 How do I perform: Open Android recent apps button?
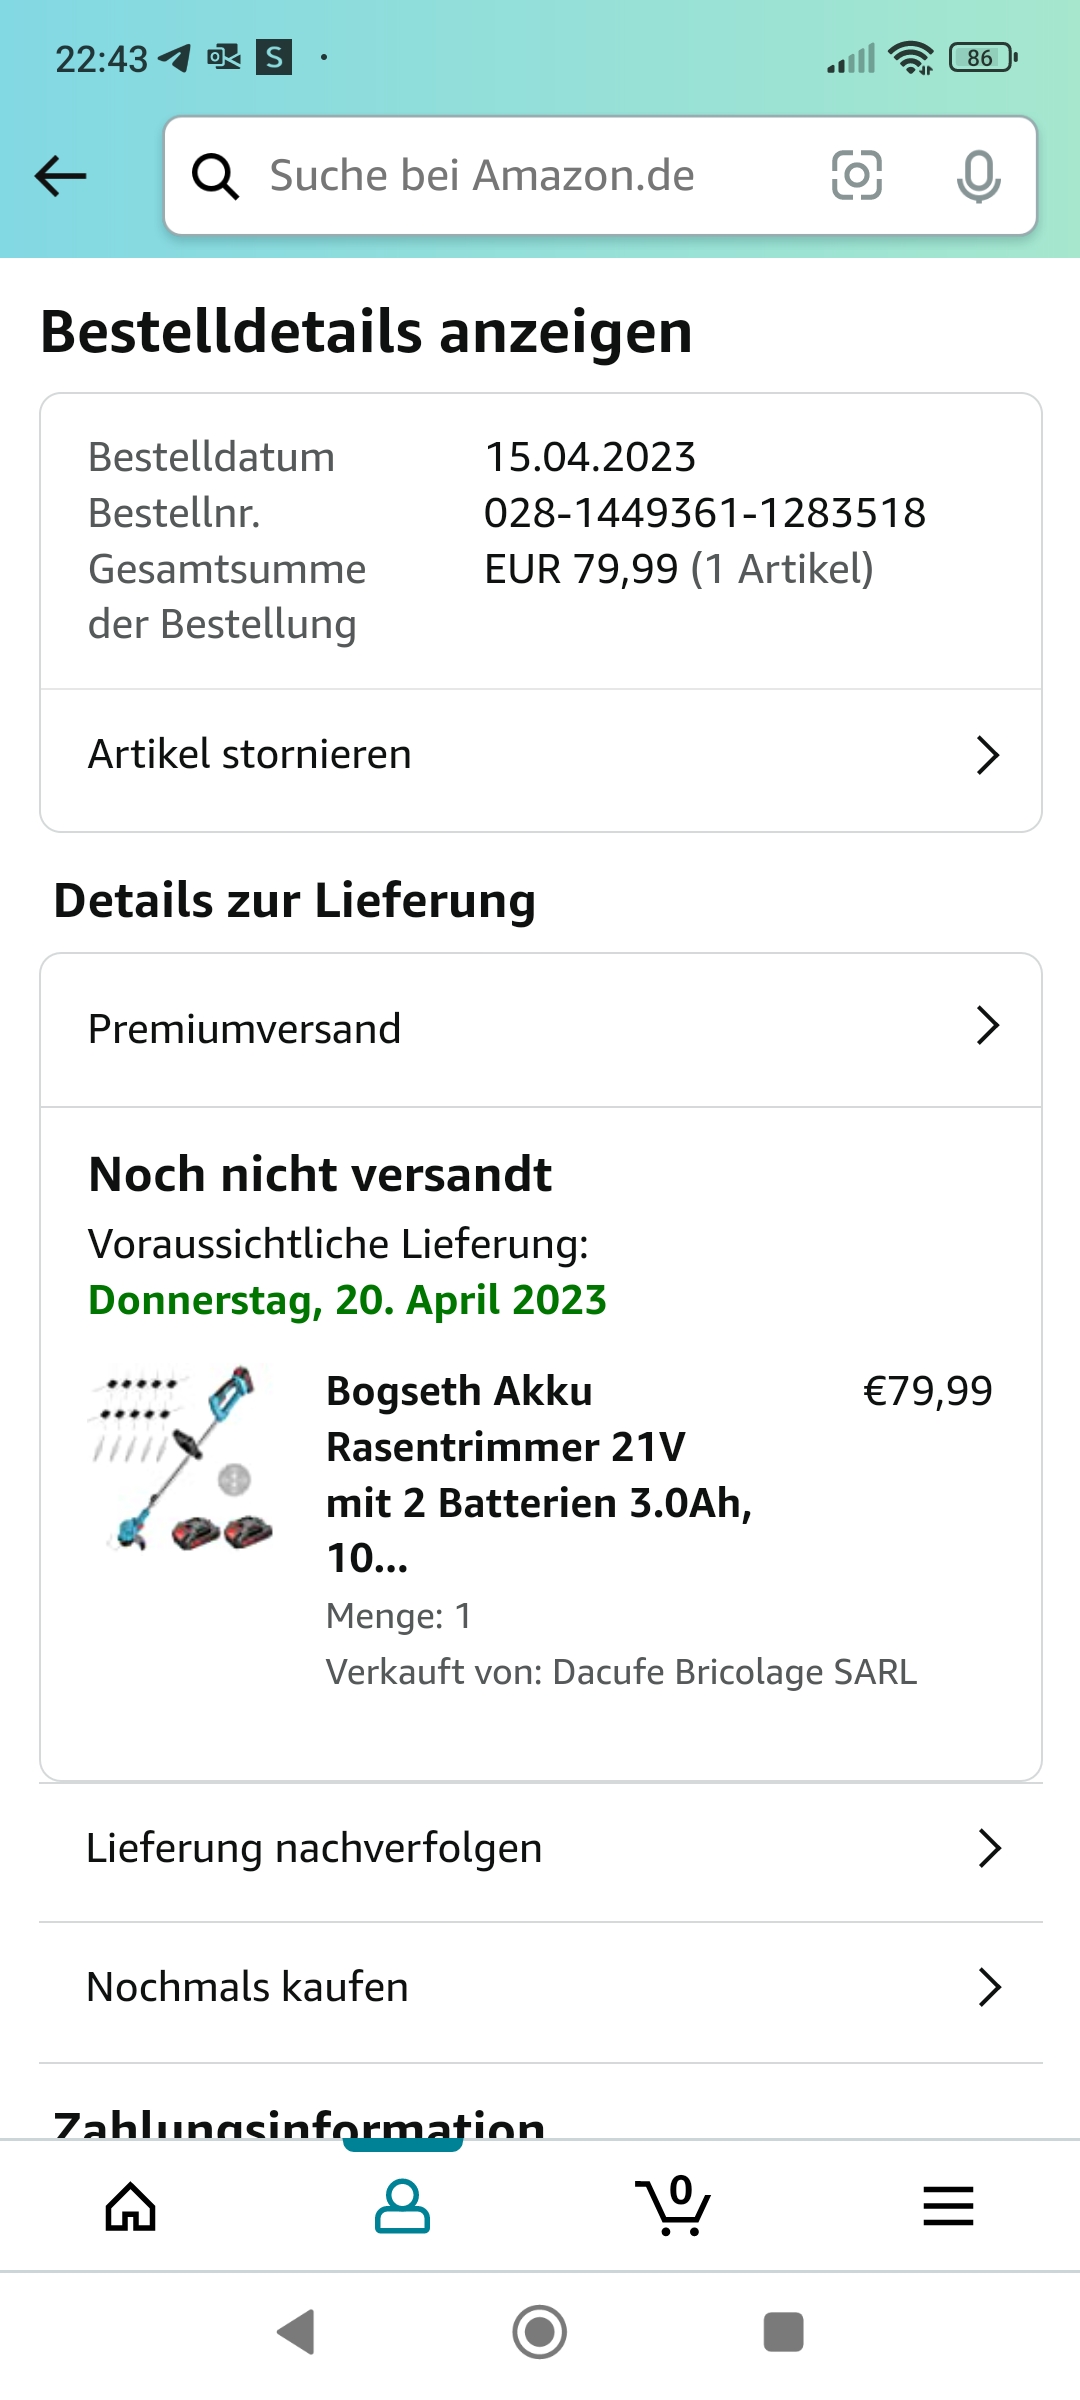[x=783, y=2332]
